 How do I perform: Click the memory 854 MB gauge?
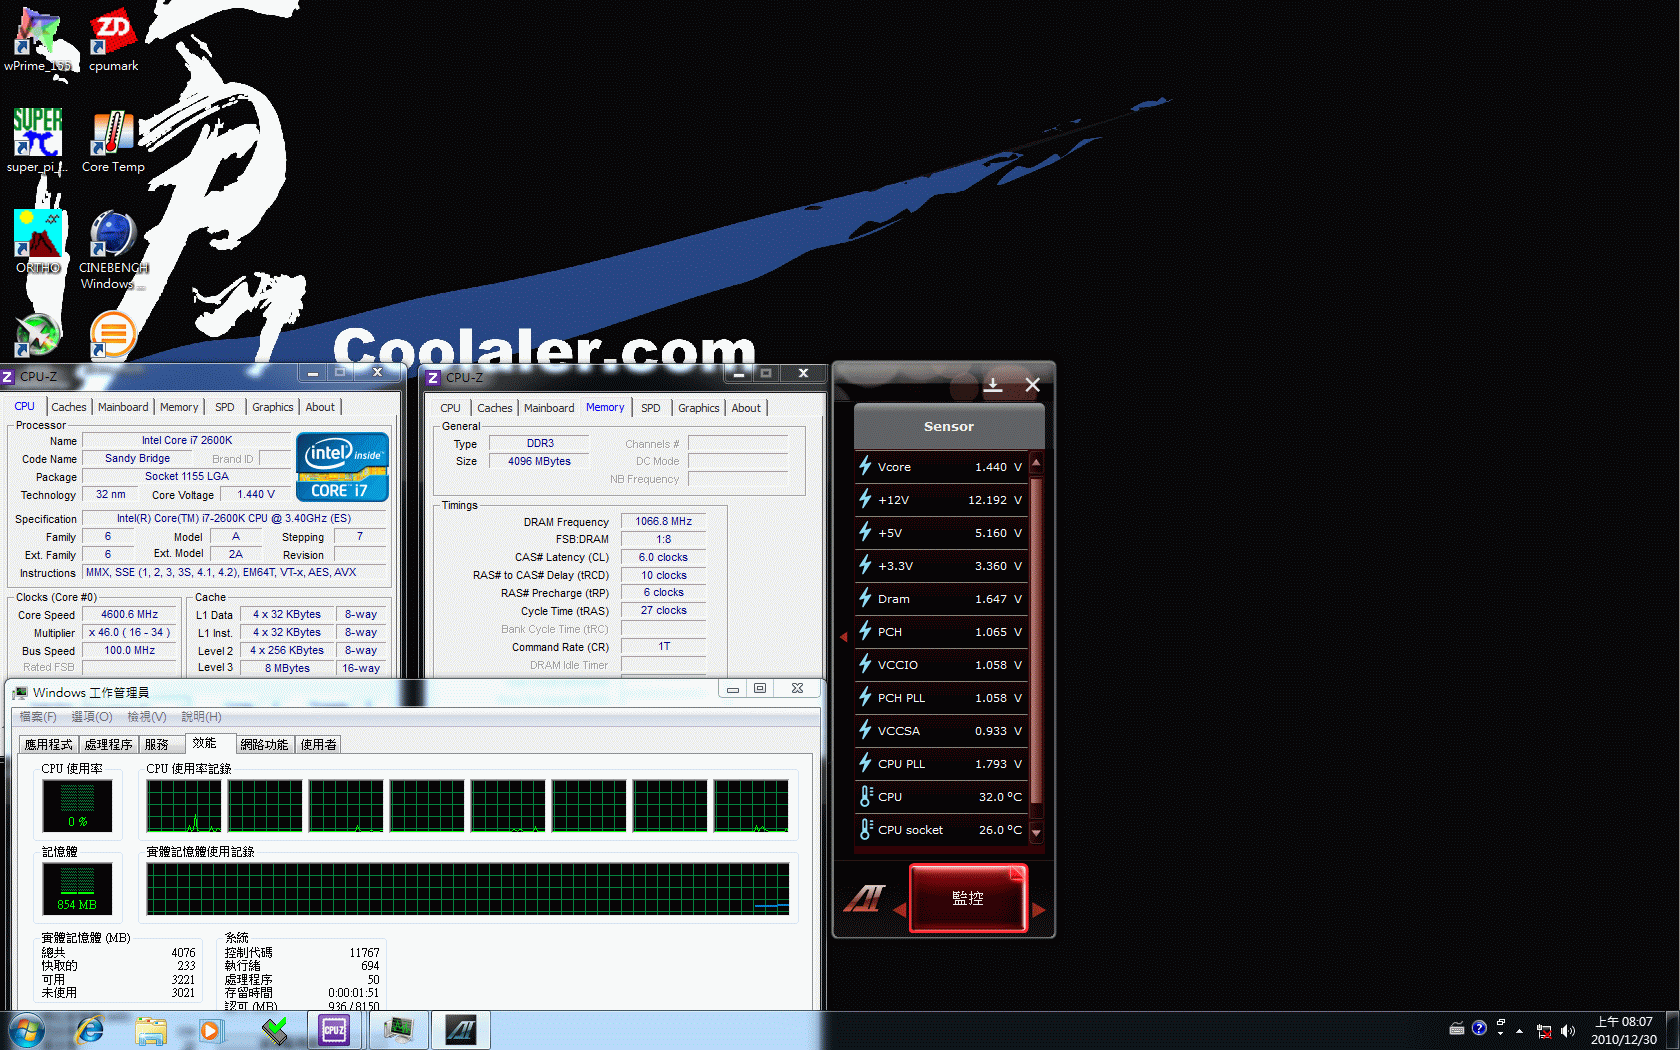78,889
